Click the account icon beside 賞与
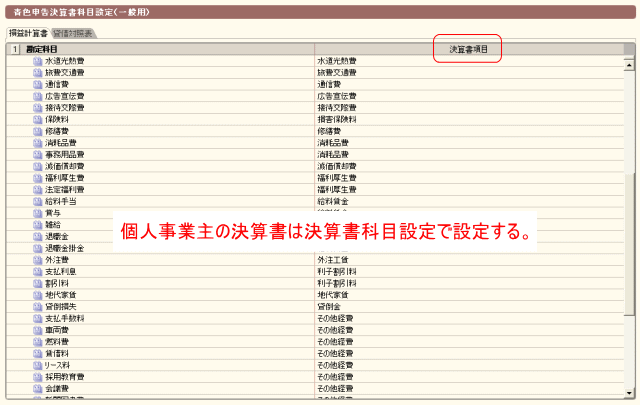This screenshot has height=405, width=640. 38,213
